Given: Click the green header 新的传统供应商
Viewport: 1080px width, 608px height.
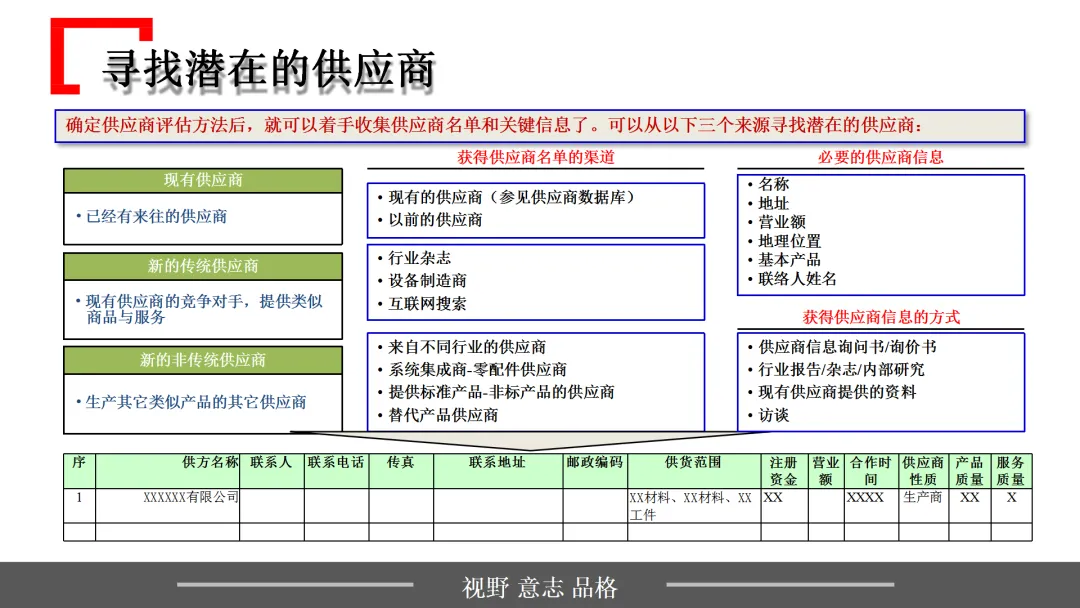Looking at the screenshot, I should pyautogui.click(x=203, y=266).
